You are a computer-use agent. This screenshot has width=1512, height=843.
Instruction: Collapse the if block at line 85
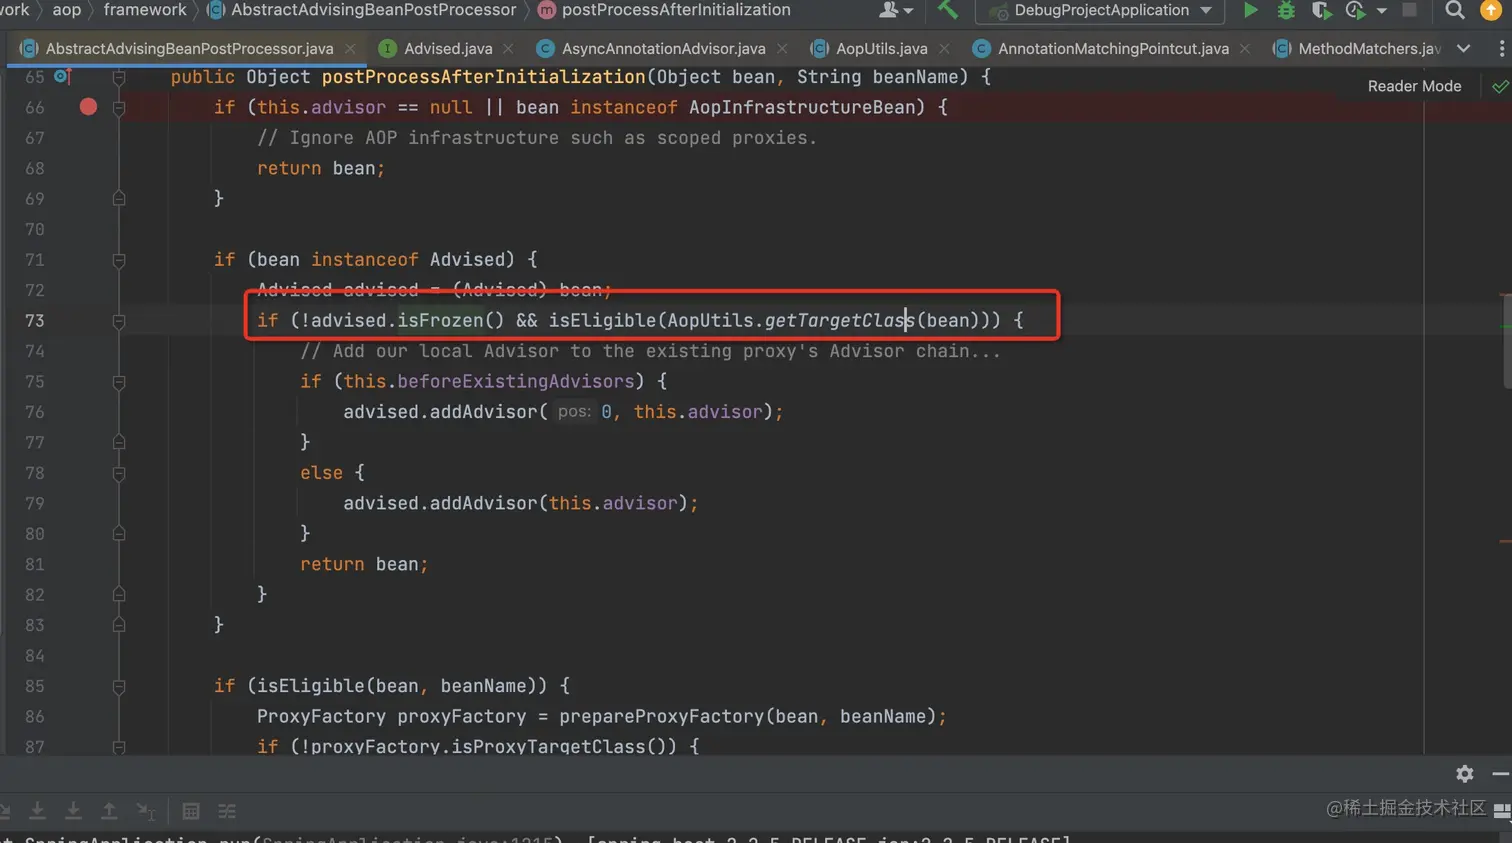click(119, 686)
